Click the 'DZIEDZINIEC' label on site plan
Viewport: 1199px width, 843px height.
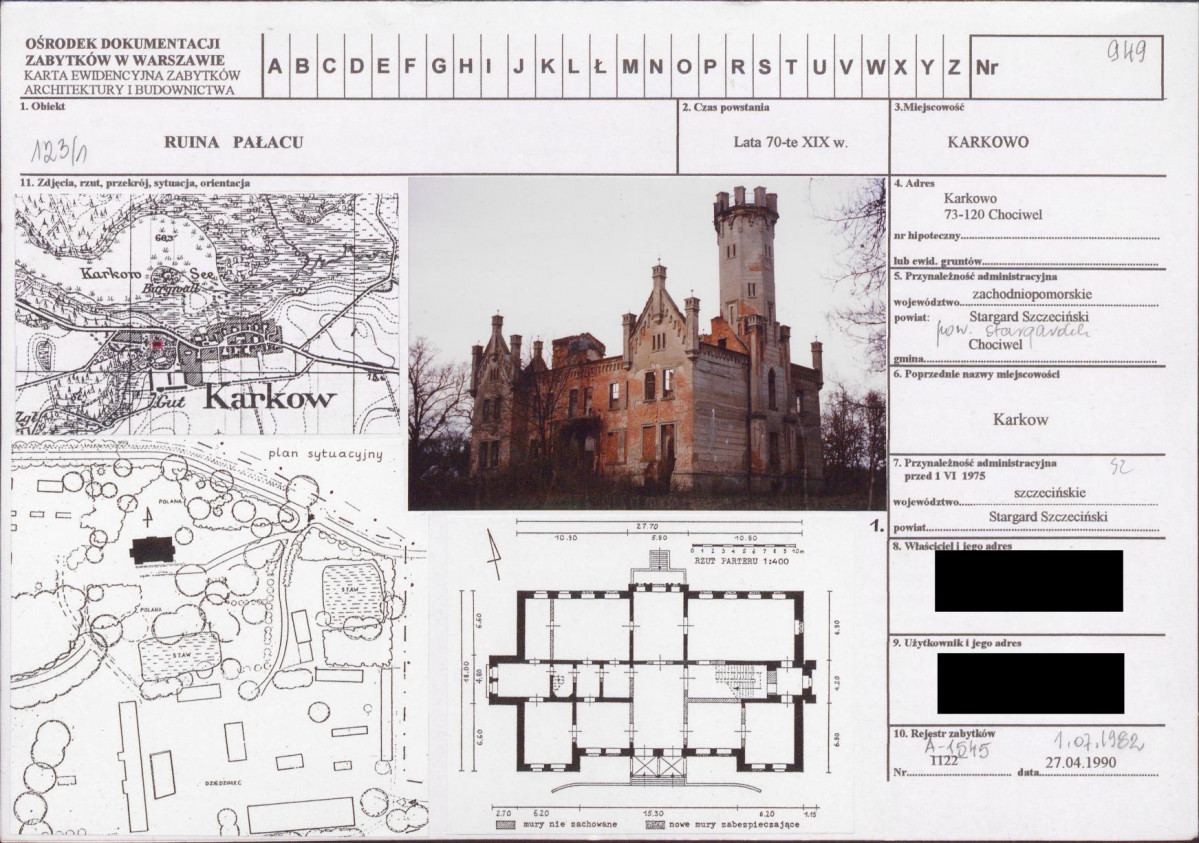(223, 783)
